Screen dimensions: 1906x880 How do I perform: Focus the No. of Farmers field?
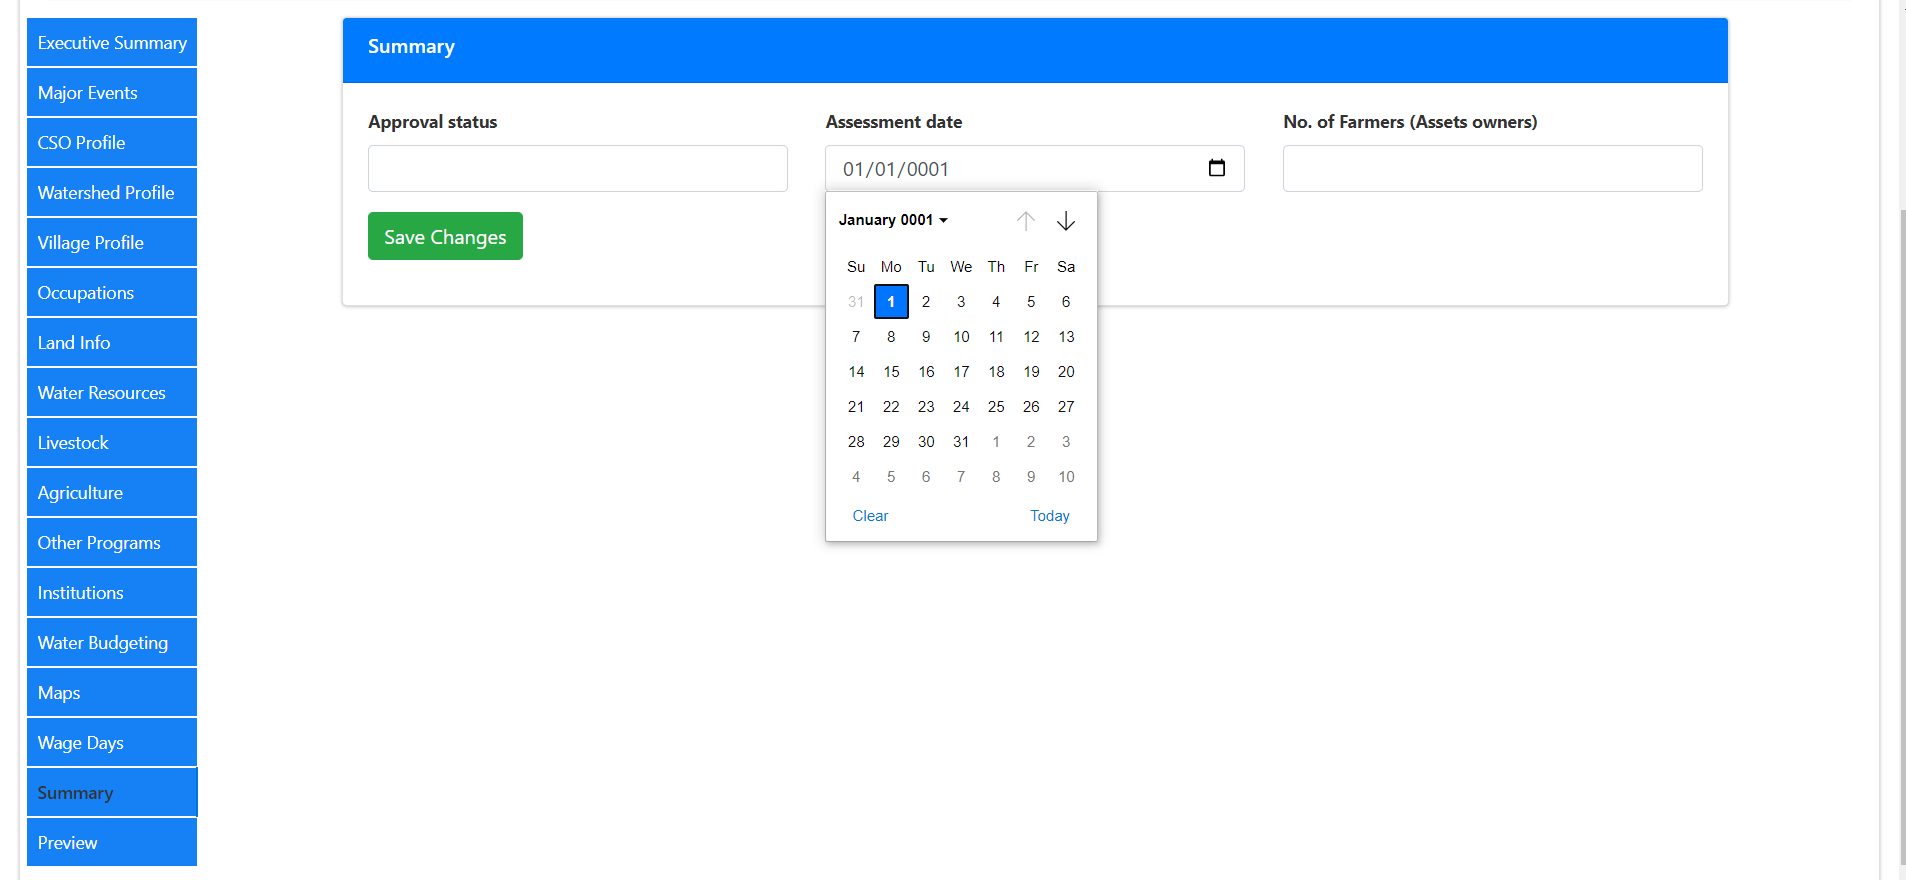coord(1492,168)
